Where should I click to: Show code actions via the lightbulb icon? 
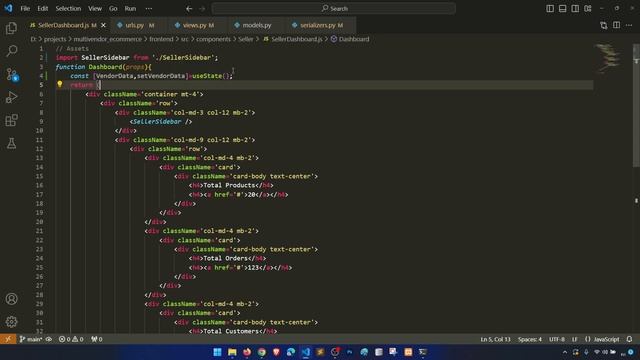60,84
